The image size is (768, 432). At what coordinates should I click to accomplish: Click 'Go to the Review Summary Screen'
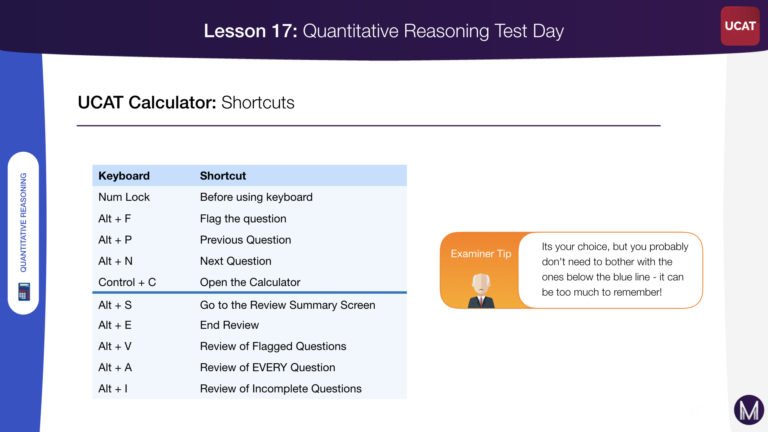tap(288, 305)
